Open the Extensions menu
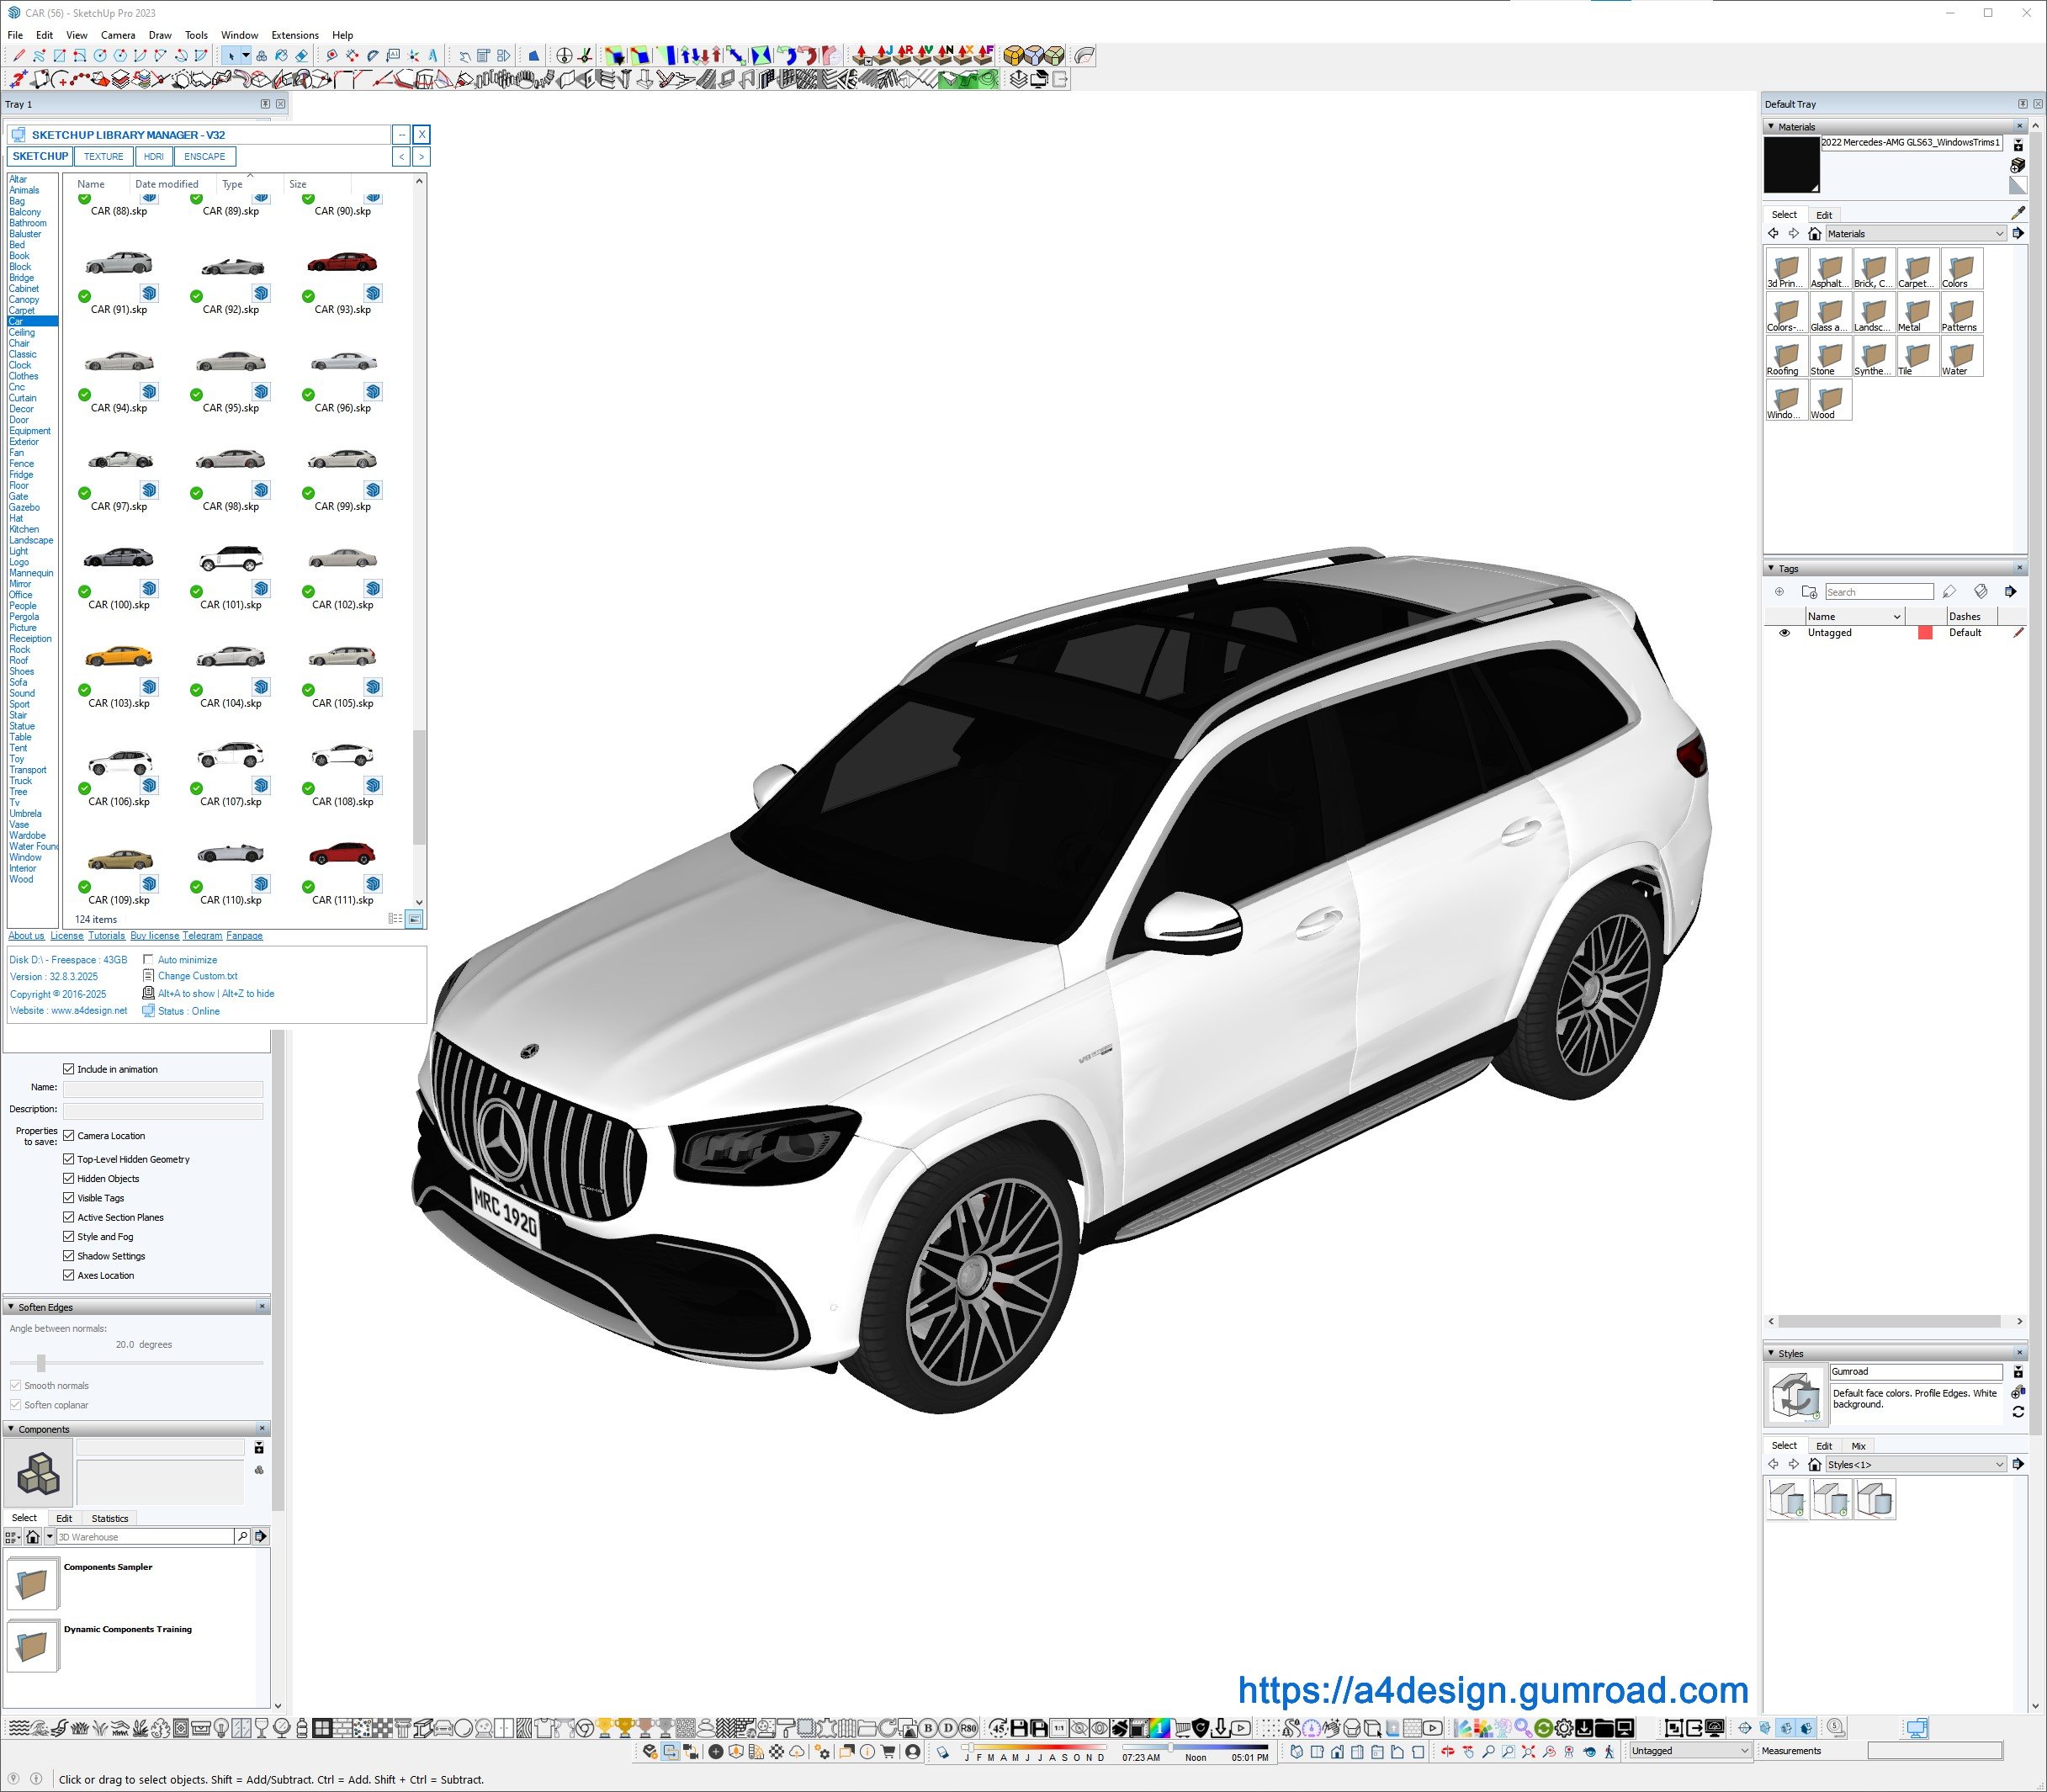 coord(295,35)
